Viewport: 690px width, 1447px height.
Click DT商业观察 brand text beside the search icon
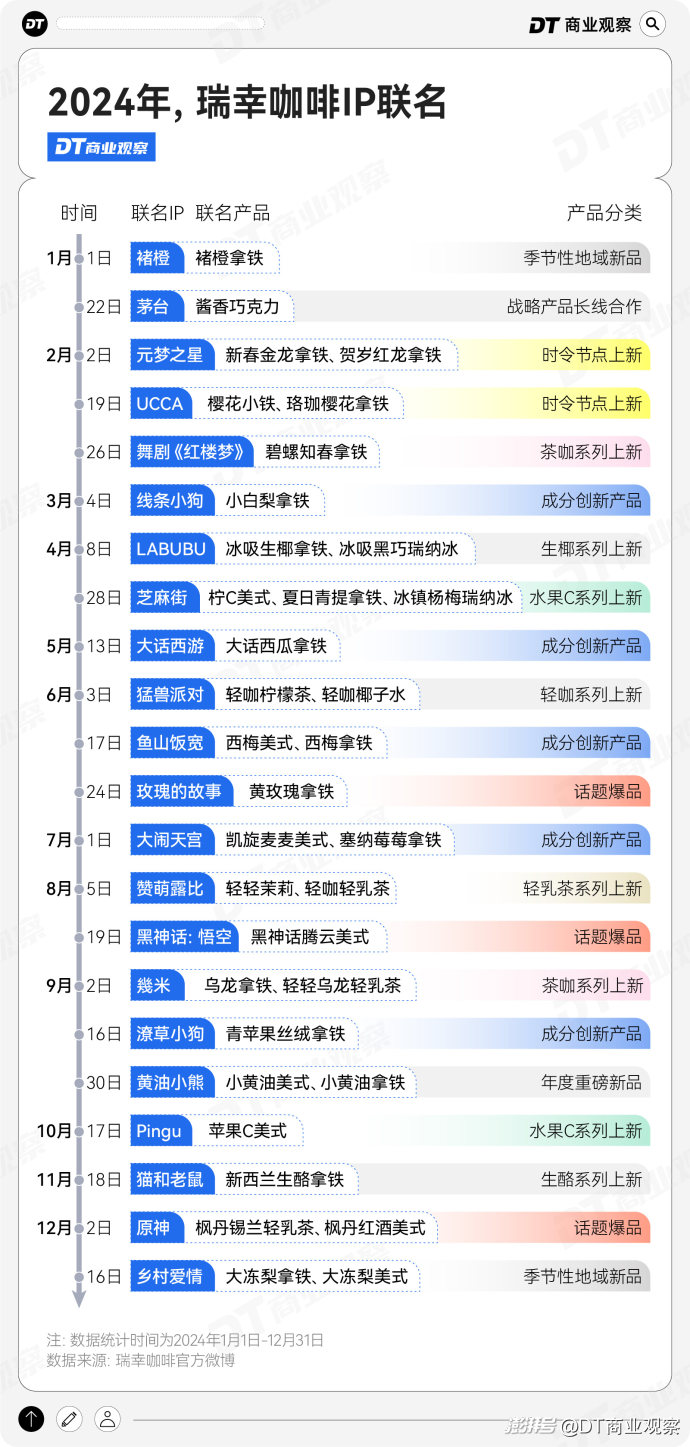(580, 25)
